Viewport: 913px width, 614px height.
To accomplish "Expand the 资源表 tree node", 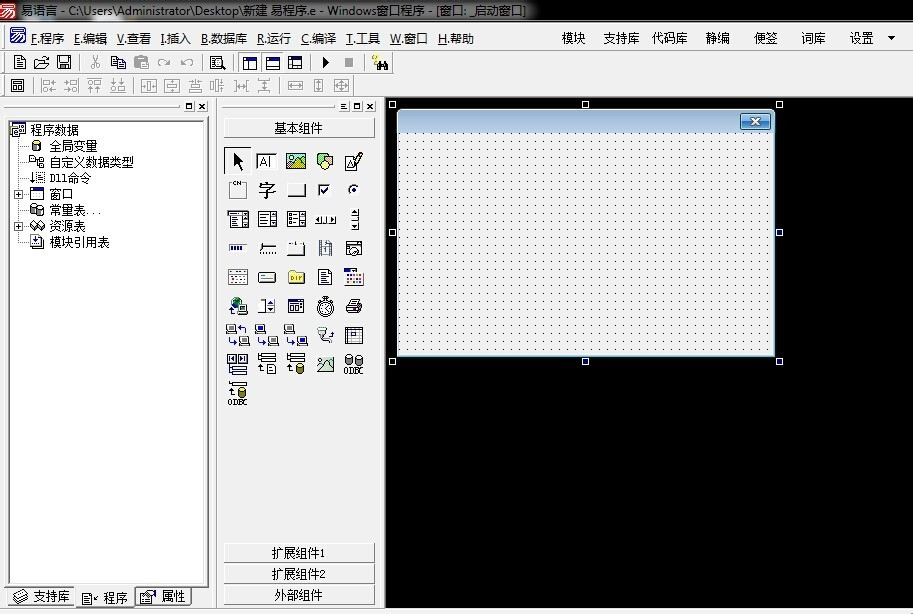I will tap(19, 226).
